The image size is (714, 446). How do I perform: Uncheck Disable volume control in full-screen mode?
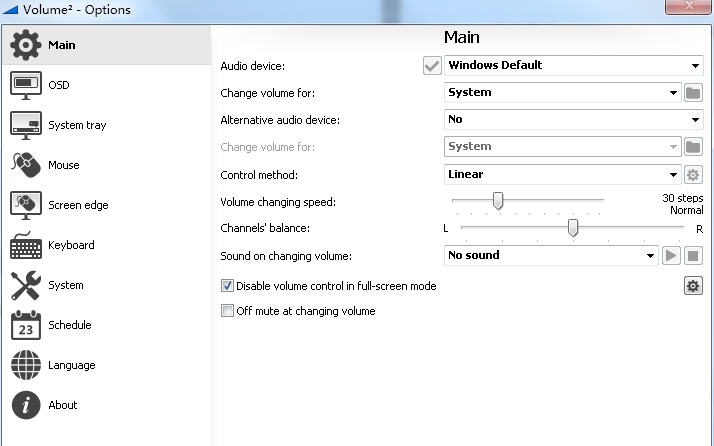pos(227,286)
